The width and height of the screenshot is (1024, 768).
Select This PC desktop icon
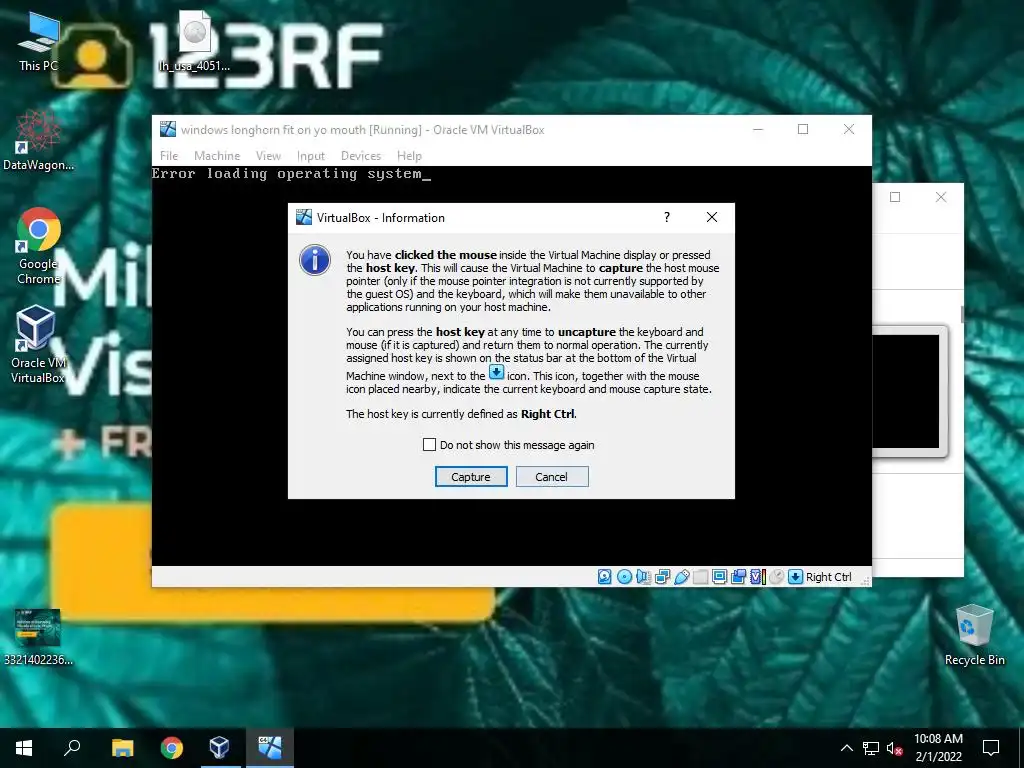(x=39, y=42)
